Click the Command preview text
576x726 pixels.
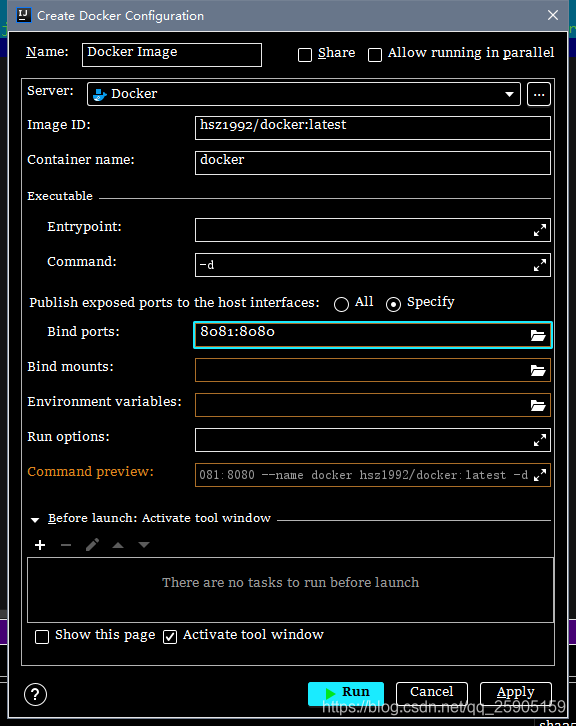363,475
